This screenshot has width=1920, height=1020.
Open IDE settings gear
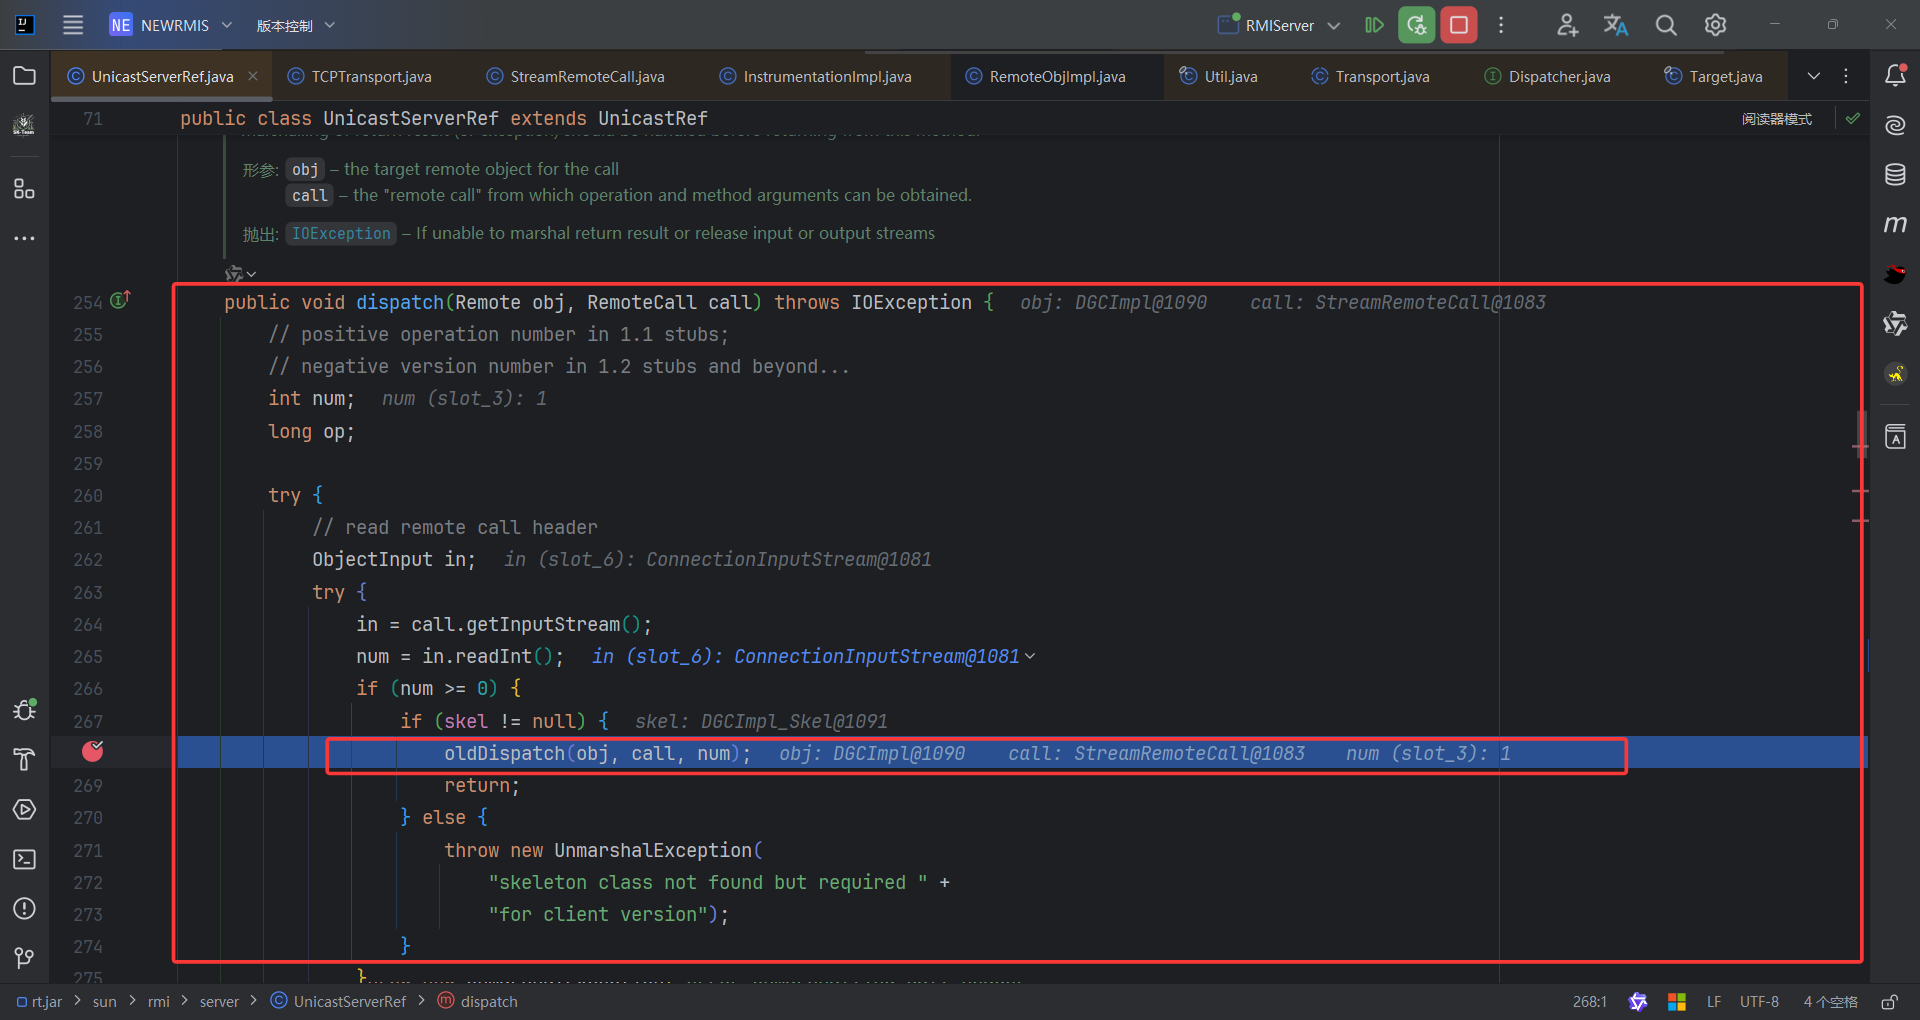point(1716,25)
